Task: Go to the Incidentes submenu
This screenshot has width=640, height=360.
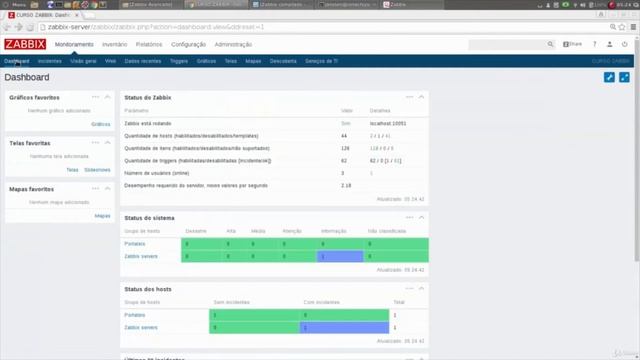Action: click(x=50, y=61)
